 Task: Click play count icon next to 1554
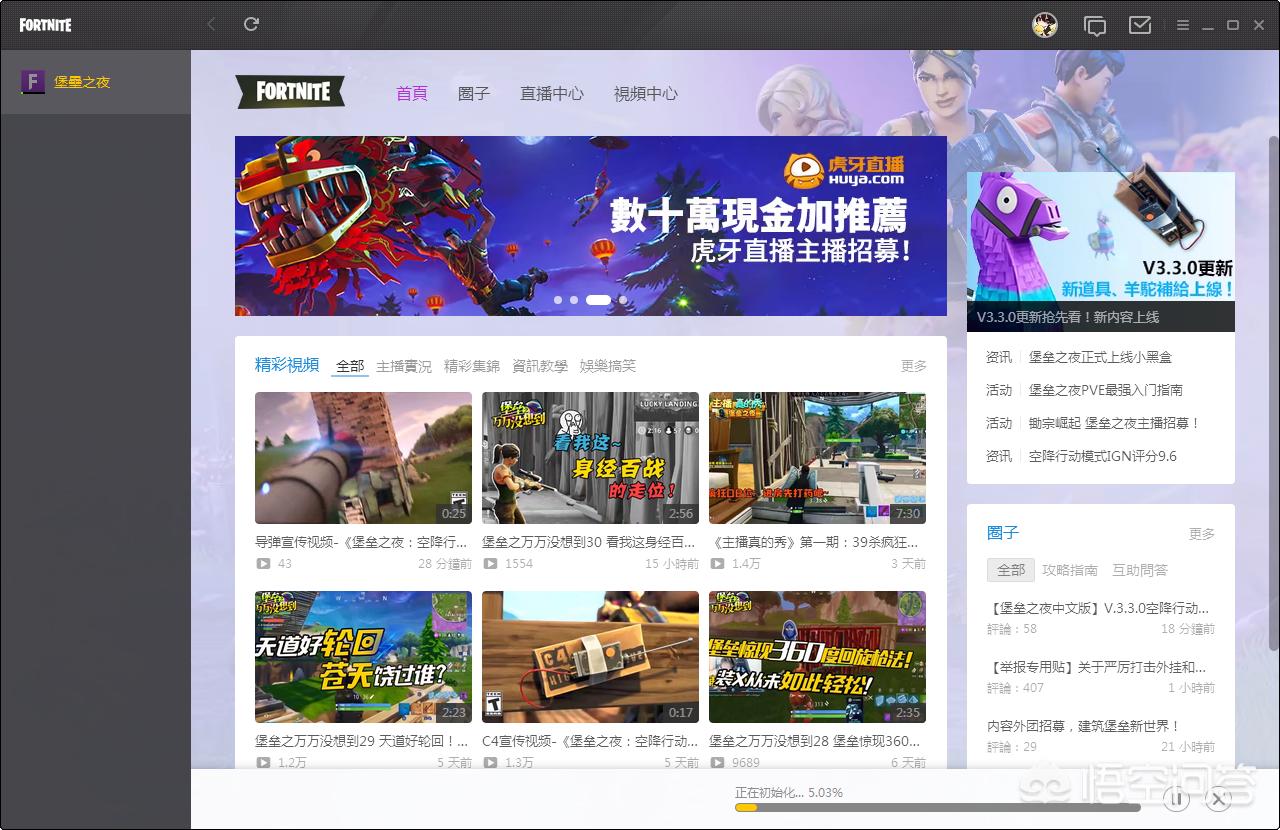click(x=490, y=564)
